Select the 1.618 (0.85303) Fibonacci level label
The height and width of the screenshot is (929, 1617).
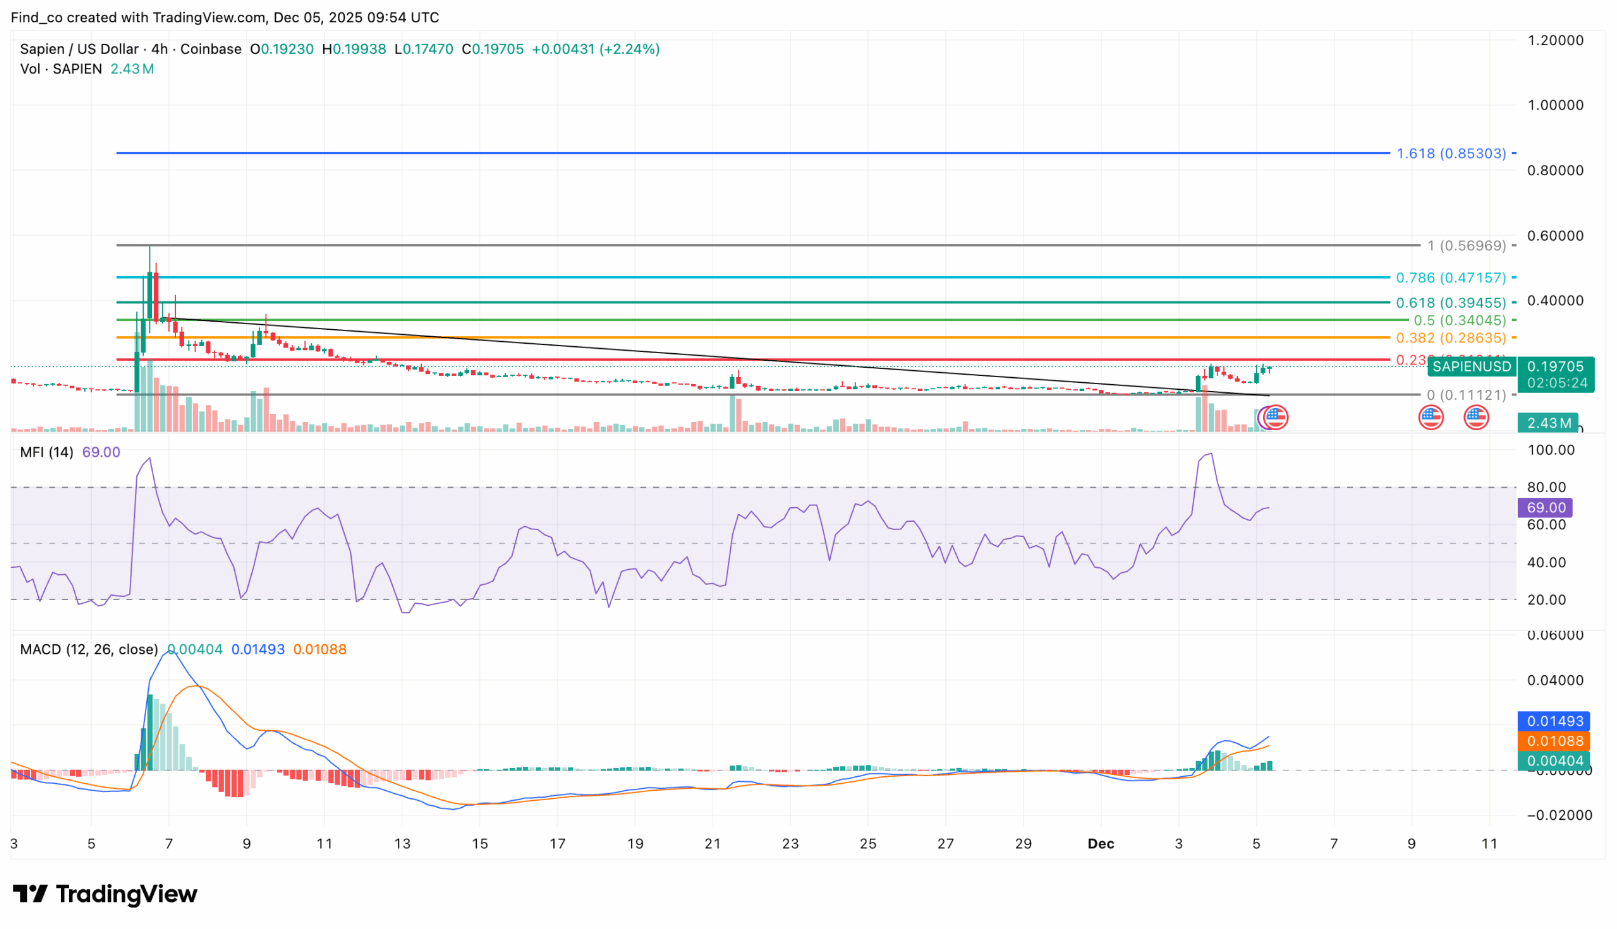tap(1449, 153)
